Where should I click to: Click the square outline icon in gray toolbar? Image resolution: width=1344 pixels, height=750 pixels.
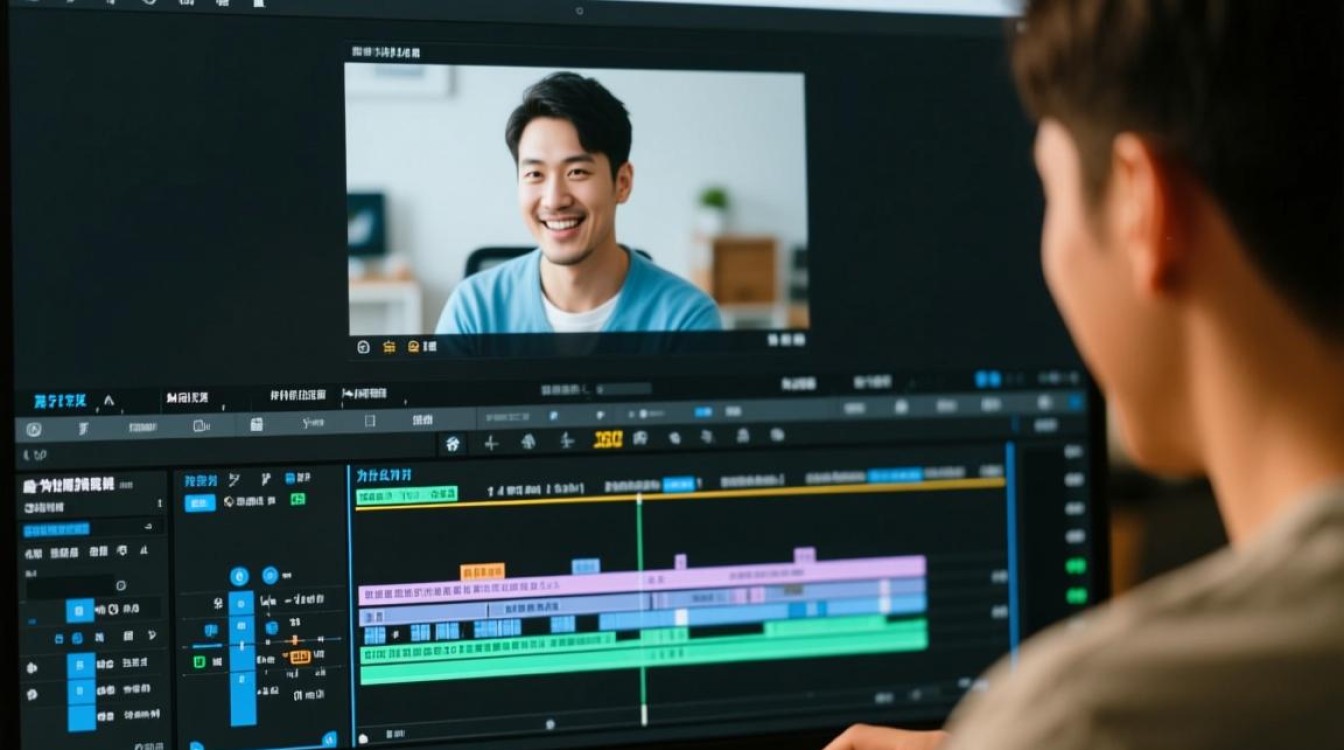(x=369, y=422)
